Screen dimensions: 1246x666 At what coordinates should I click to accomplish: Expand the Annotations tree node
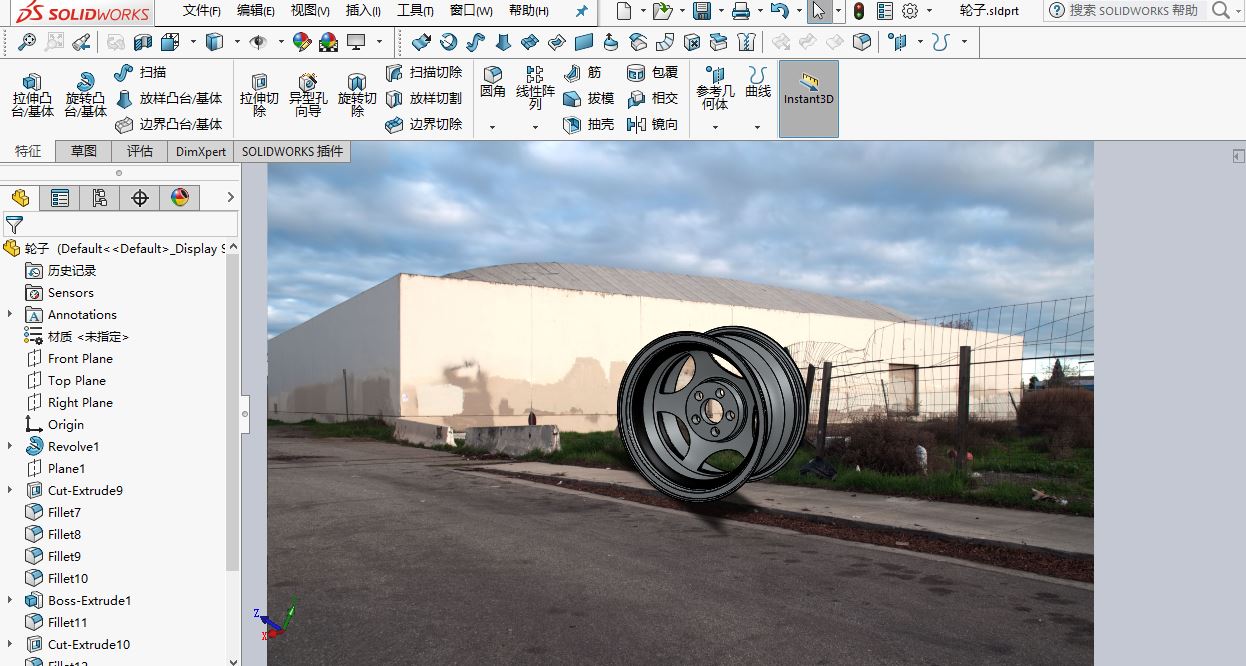(x=10, y=314)
